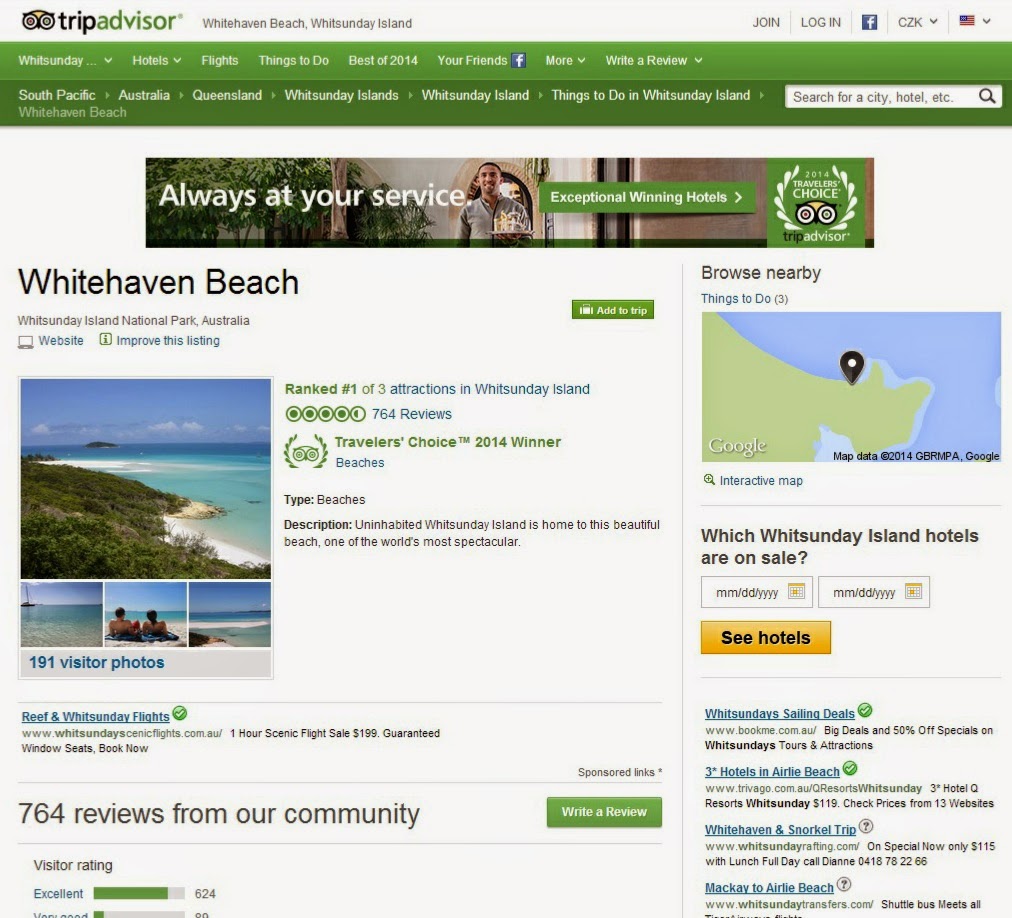Open the Things to Do tab
The width and height of the screenshot is (1012, 918).
click(294, 61)
